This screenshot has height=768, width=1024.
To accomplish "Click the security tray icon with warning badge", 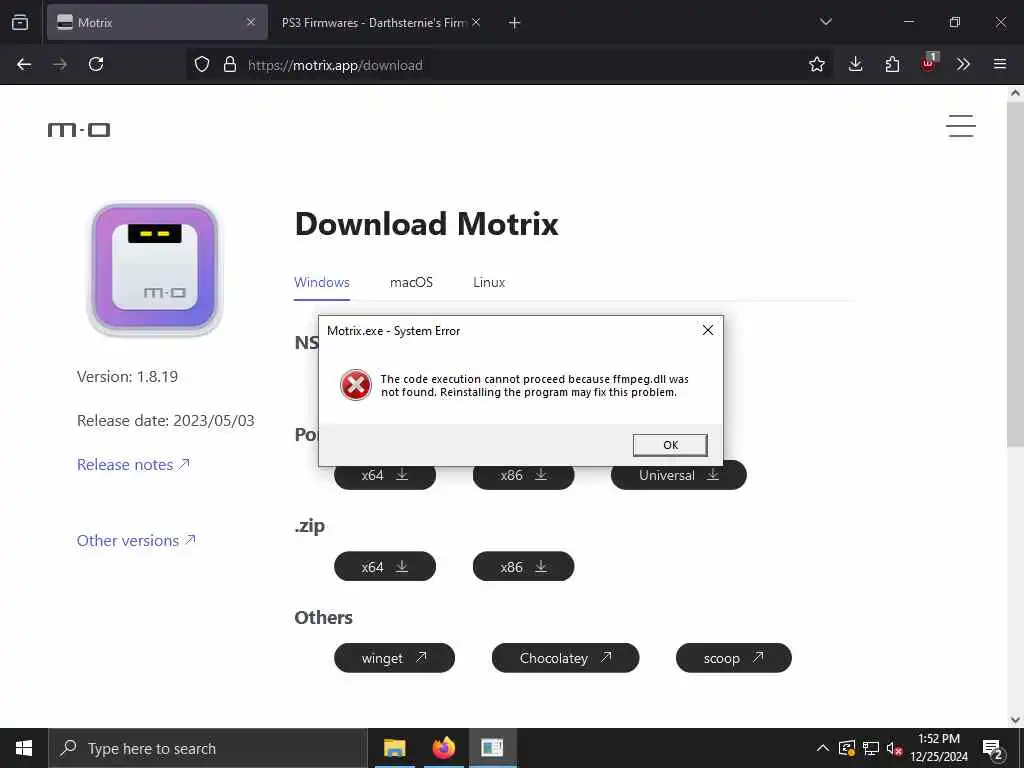I will coord(847,748).
